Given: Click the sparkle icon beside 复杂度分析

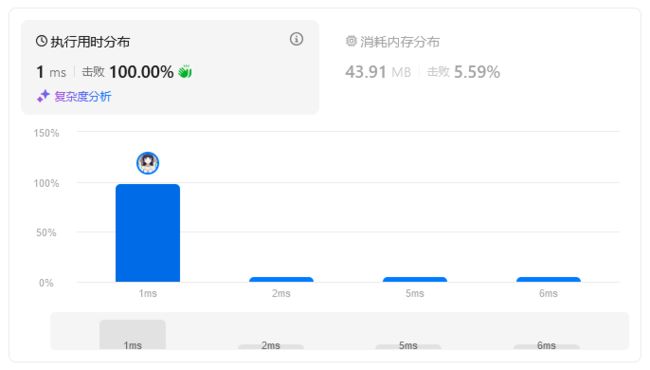Looking at the screenshot, I should [43, 96].
